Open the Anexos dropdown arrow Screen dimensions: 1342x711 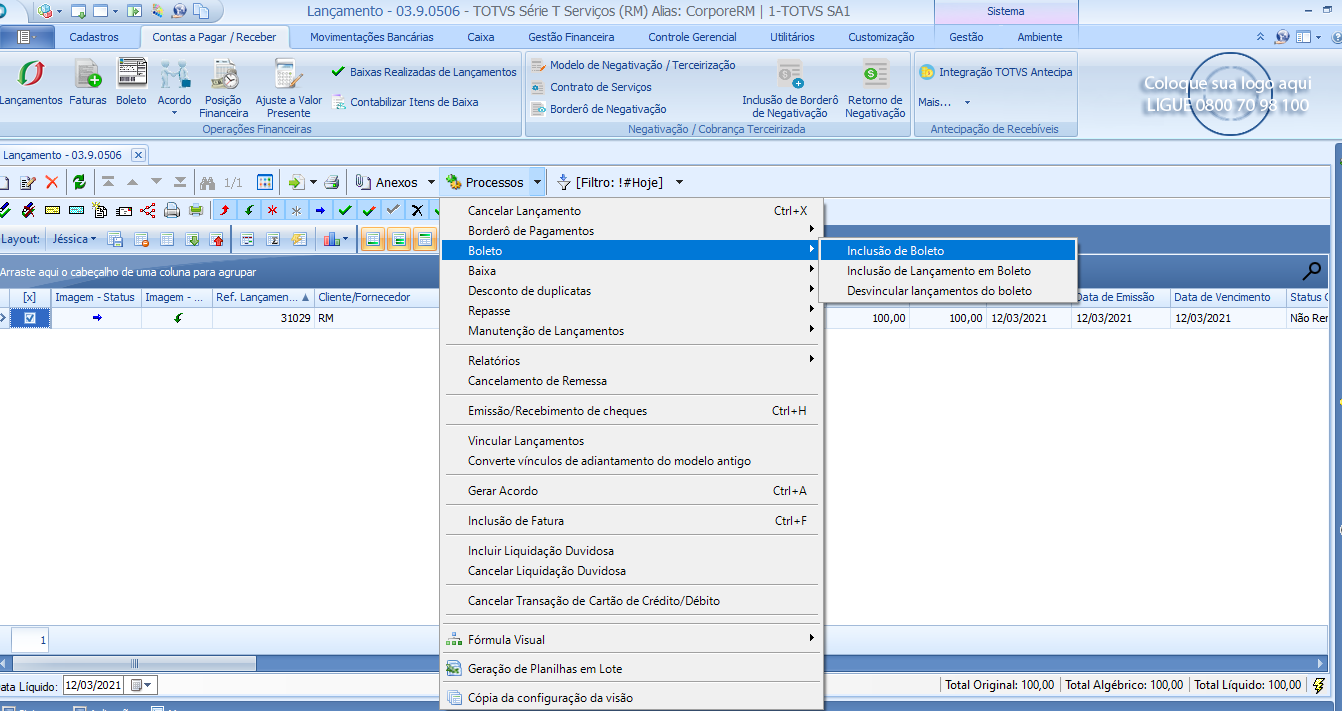click(431, 182)
